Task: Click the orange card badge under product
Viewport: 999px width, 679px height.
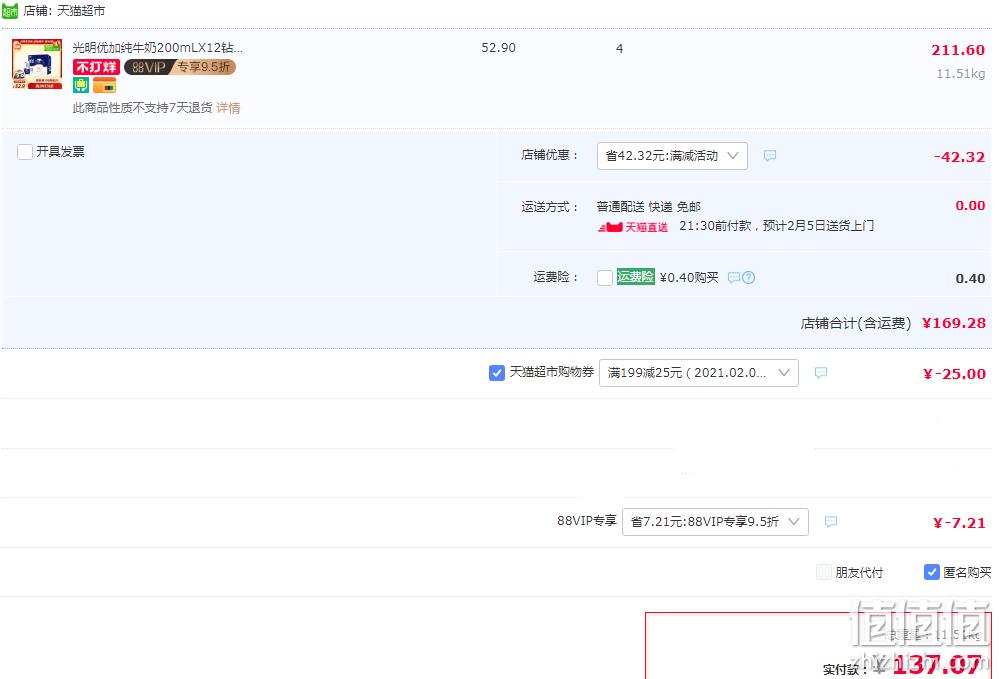Action: click(x=104, y=85)
